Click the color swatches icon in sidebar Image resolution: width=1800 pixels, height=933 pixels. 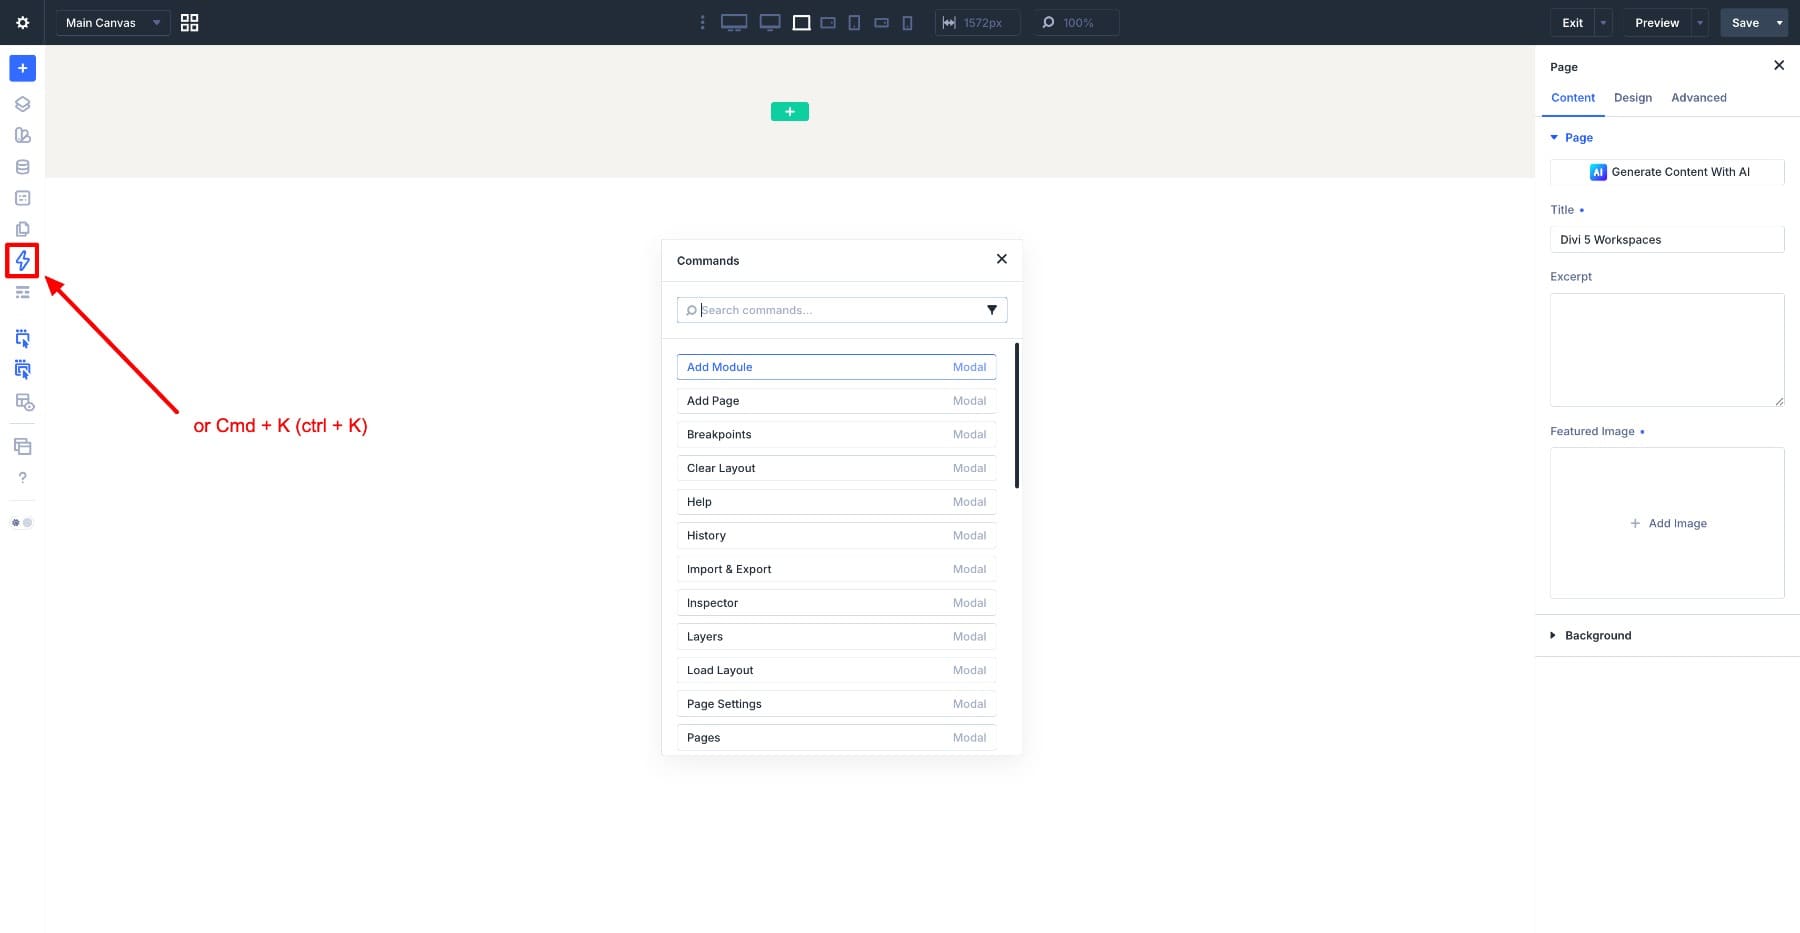(x=22, y=135)
